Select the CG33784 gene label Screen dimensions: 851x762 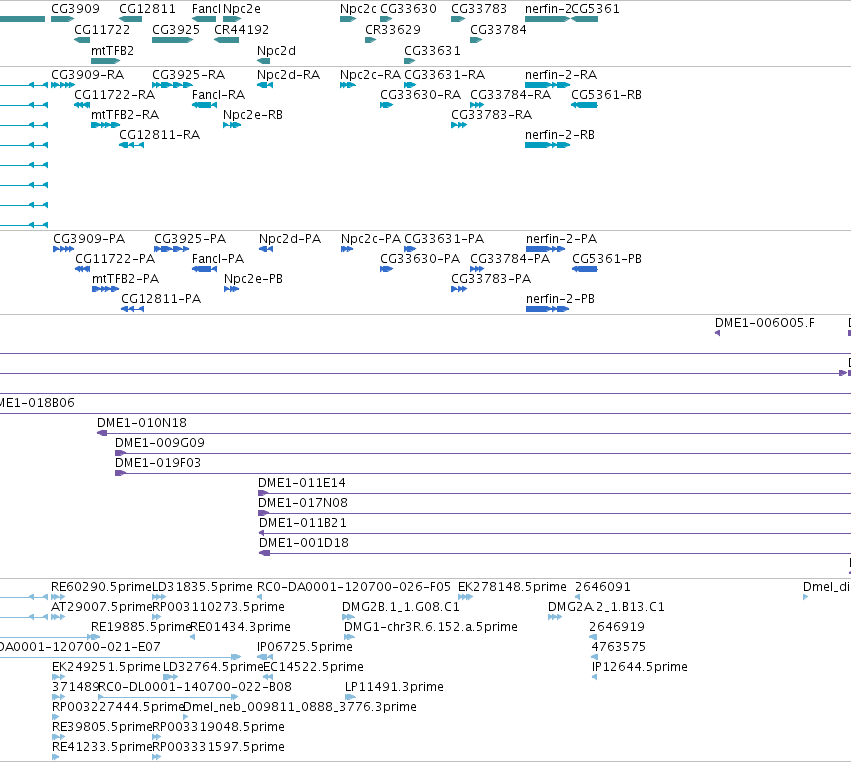tap(498, 30)
